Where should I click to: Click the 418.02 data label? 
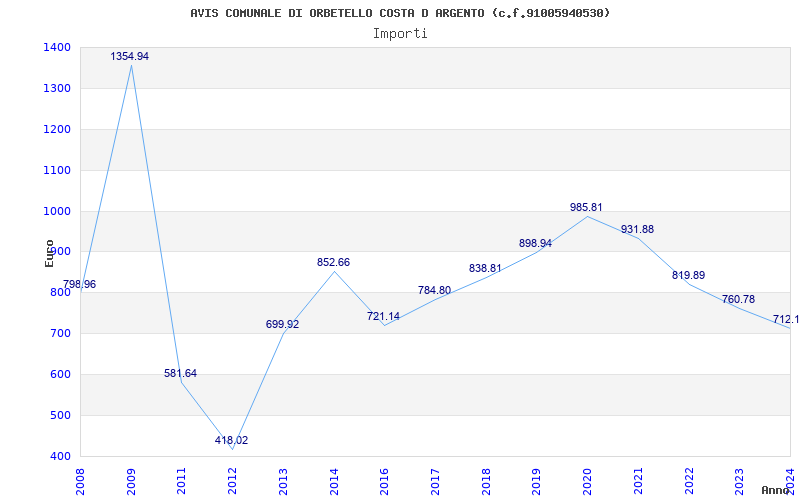click(231, 440)
